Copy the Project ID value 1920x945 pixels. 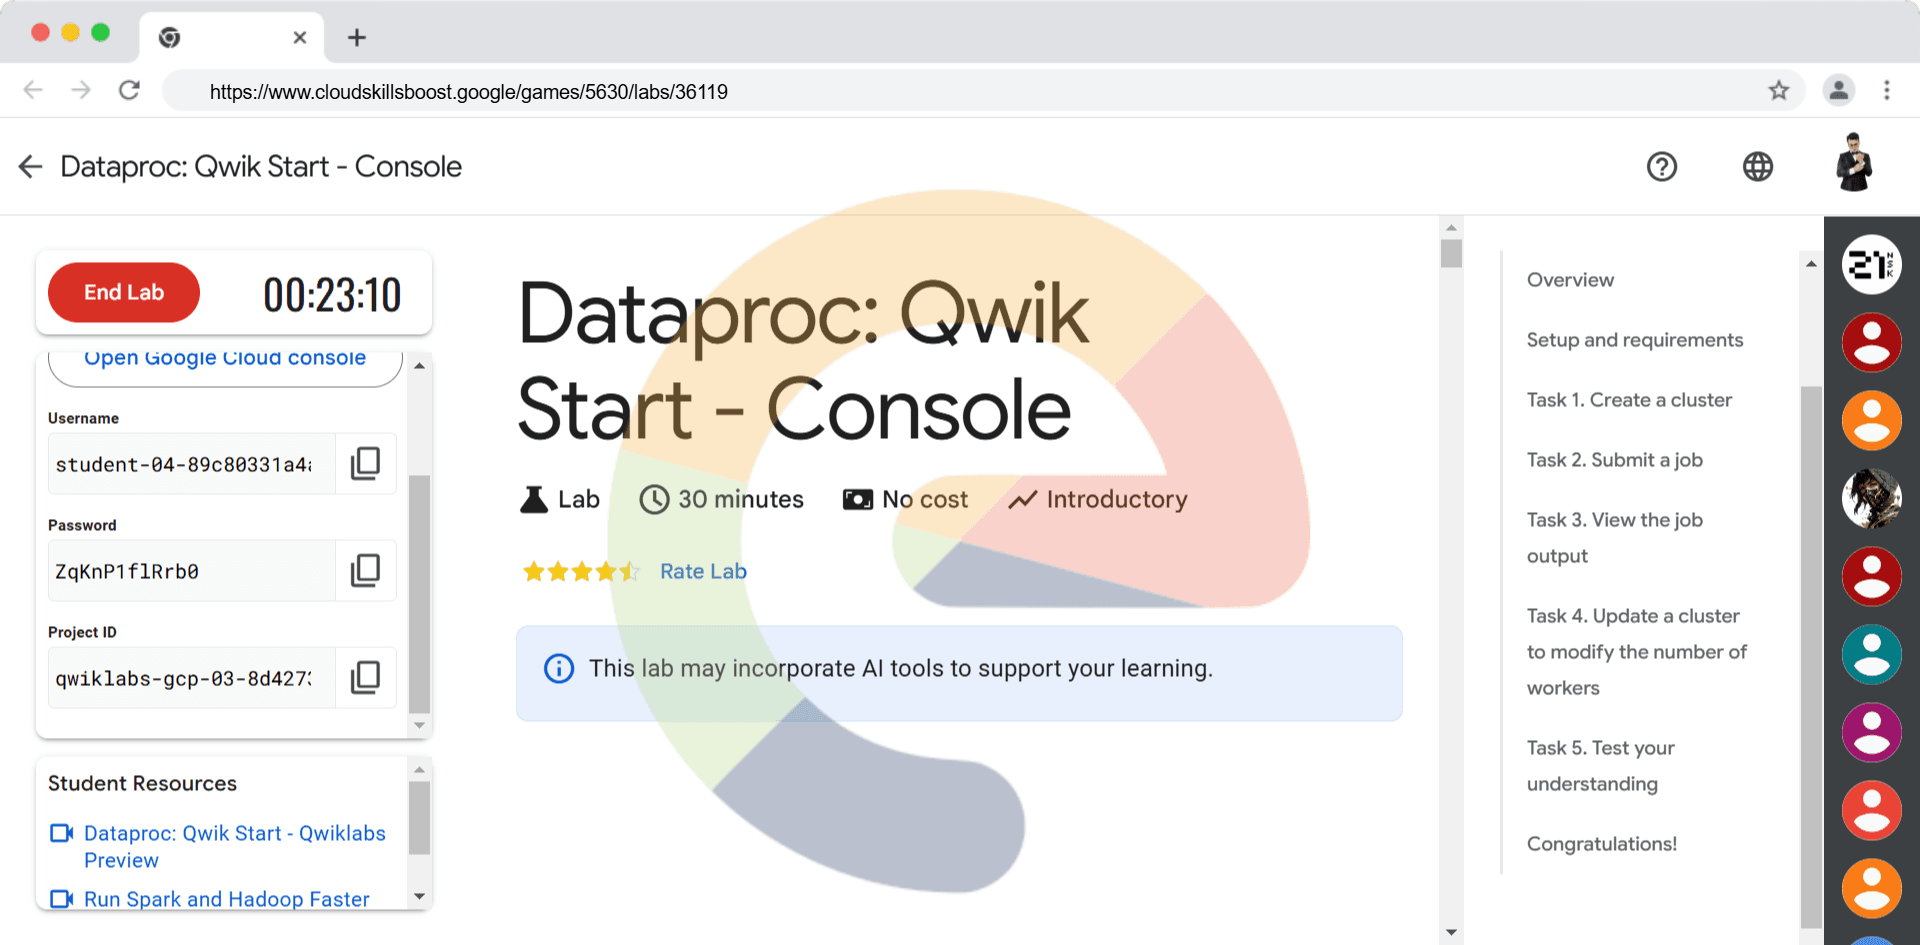365,678
